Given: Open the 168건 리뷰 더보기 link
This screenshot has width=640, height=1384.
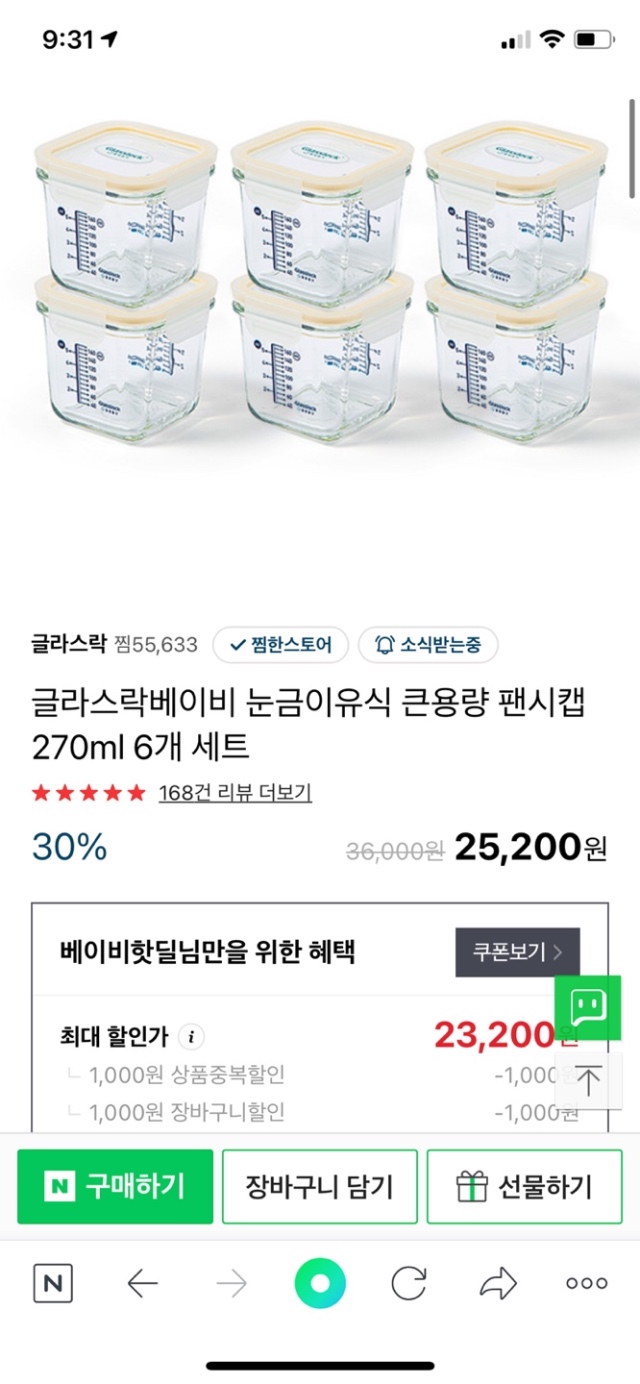Looking at the screenshot, I should 235,793.
